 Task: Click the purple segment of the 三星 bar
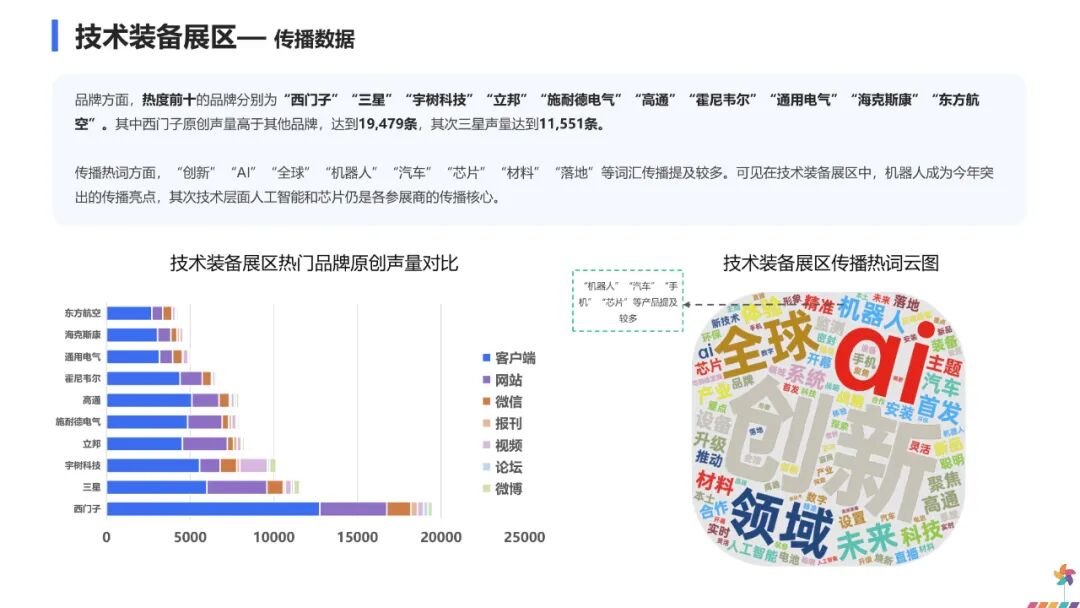pos(237,488)
